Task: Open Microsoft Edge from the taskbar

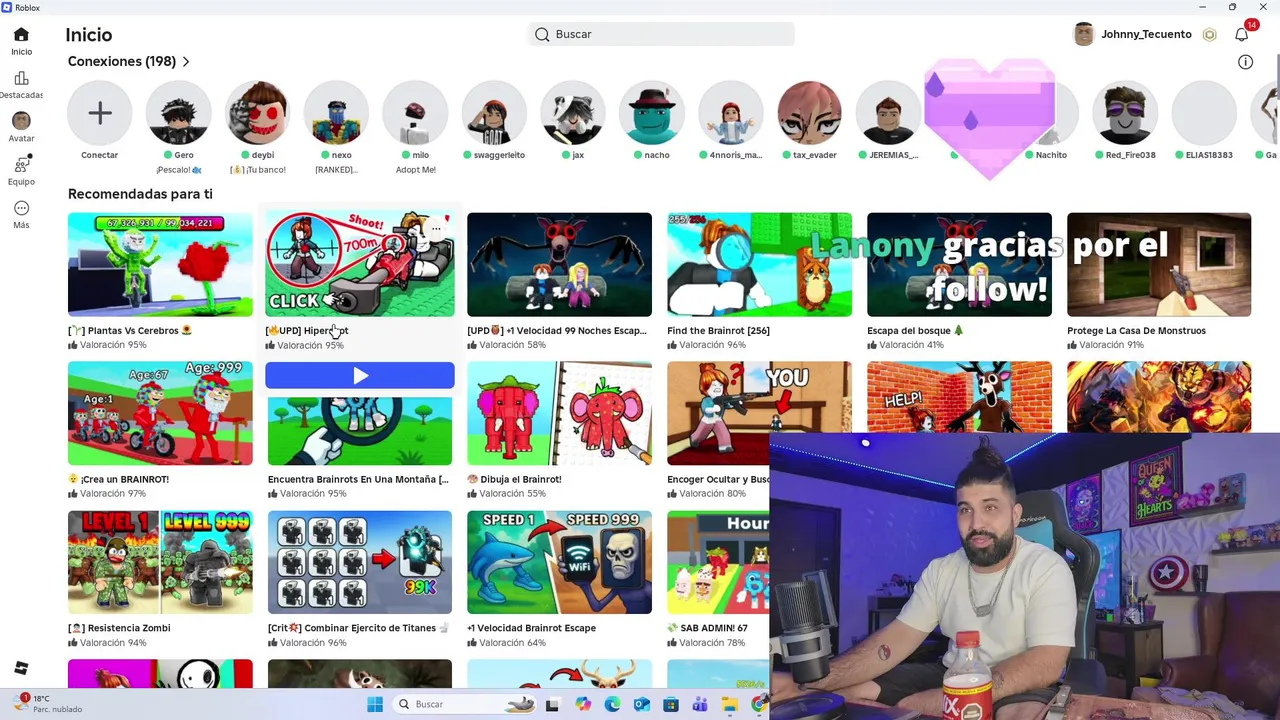Action: (x=612, y=704)
